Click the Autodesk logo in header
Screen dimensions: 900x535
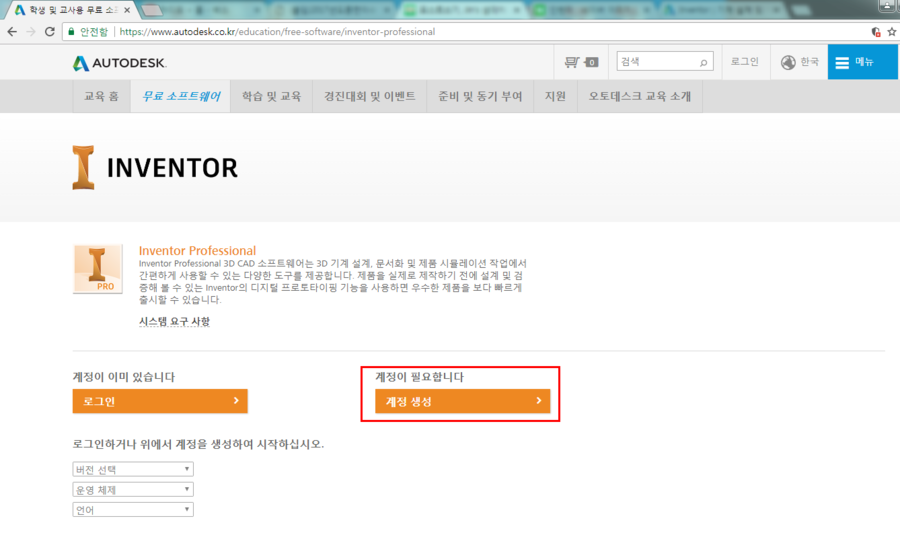pos(119,63)
